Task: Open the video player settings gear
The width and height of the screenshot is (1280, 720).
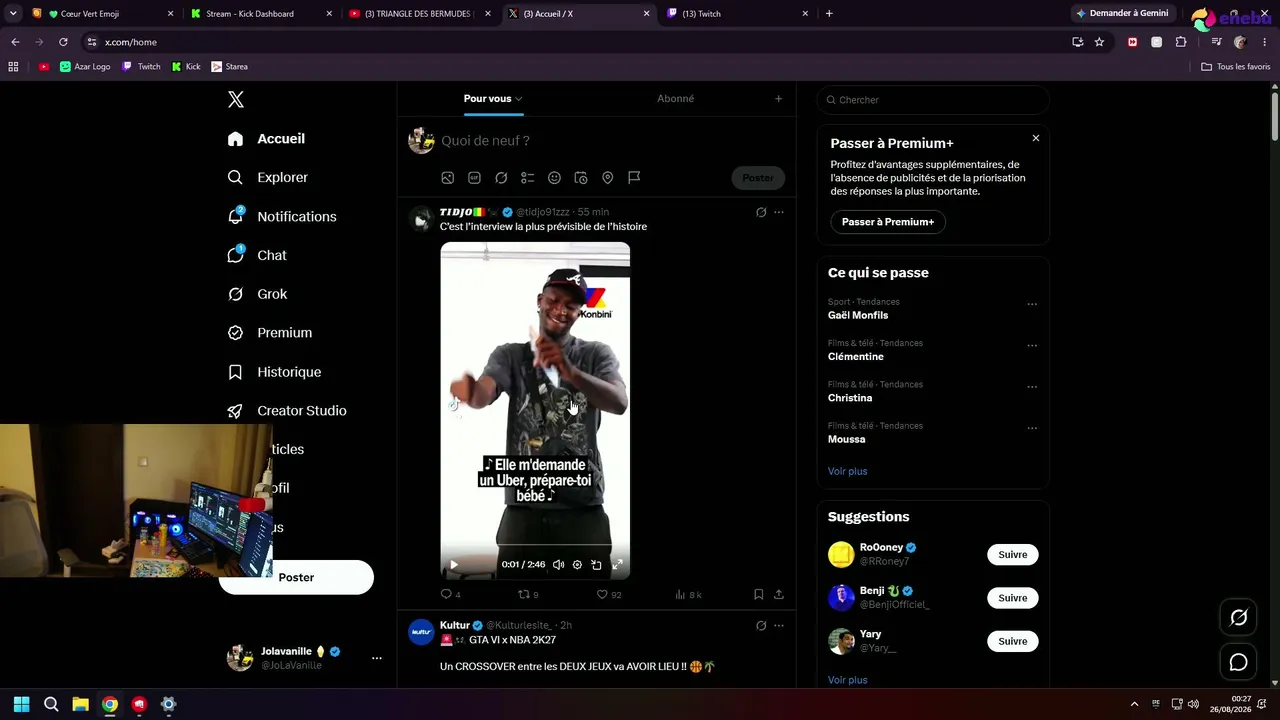Action: pos(577,565)
